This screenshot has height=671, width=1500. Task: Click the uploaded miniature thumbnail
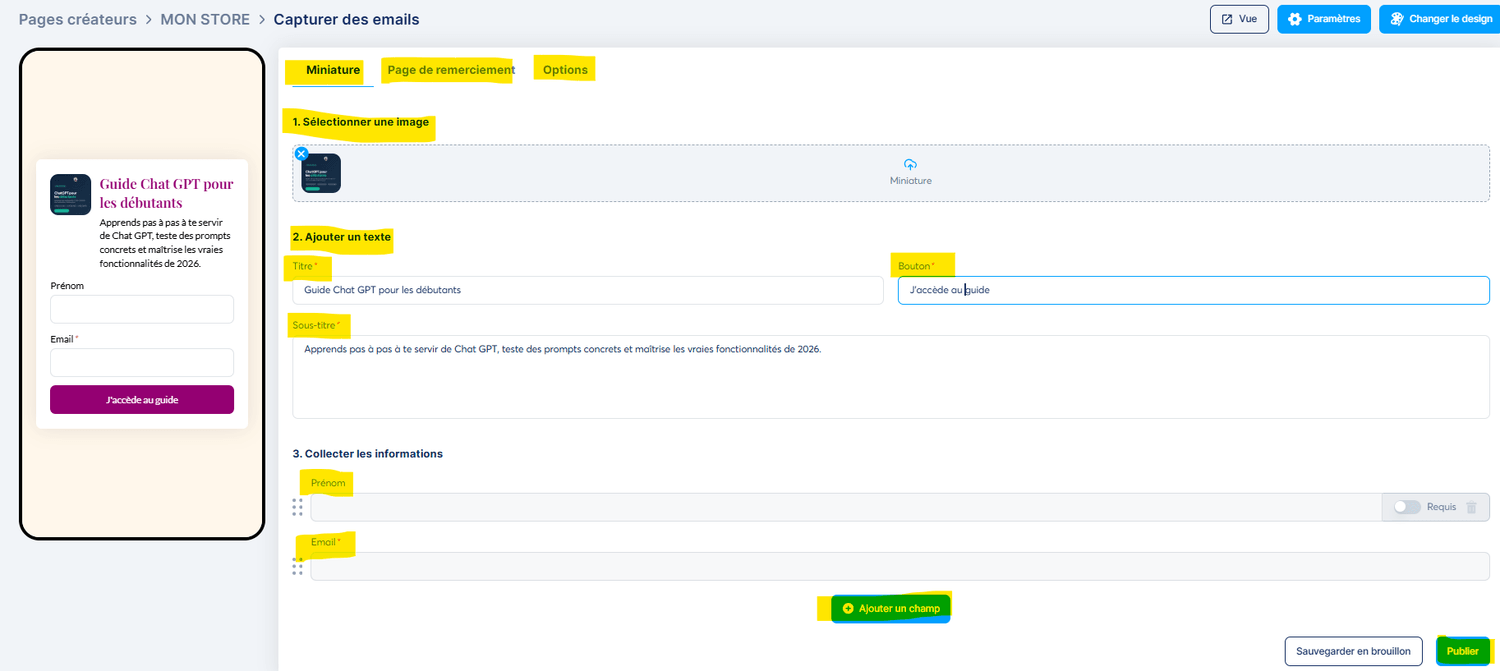pyautogui.click(x=321, y=173)
